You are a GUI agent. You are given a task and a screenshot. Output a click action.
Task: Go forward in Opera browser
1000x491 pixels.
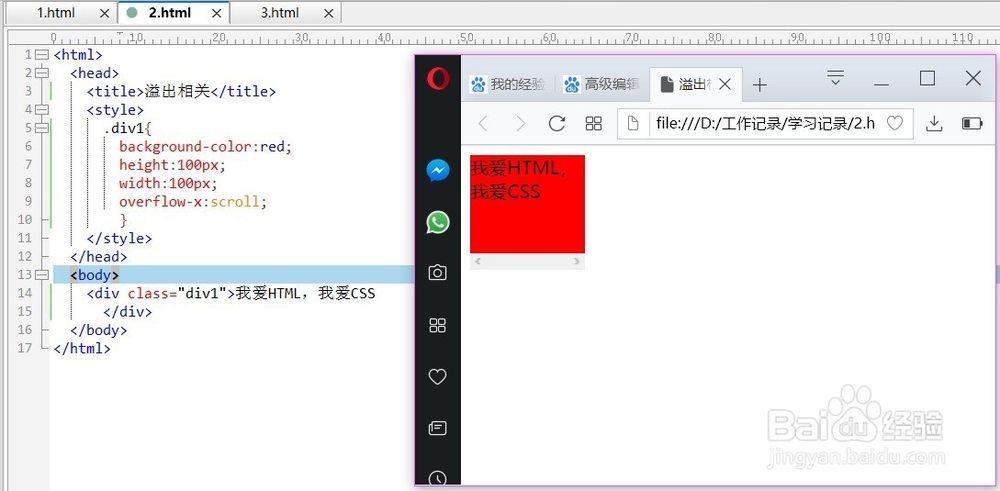pyautogui.click(x=520, y=123)
